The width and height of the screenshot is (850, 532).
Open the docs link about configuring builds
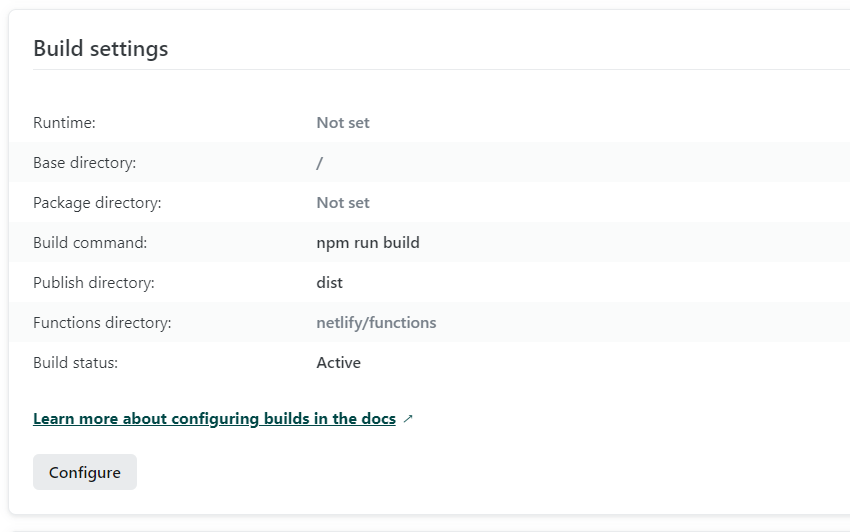tap(215, 419)
